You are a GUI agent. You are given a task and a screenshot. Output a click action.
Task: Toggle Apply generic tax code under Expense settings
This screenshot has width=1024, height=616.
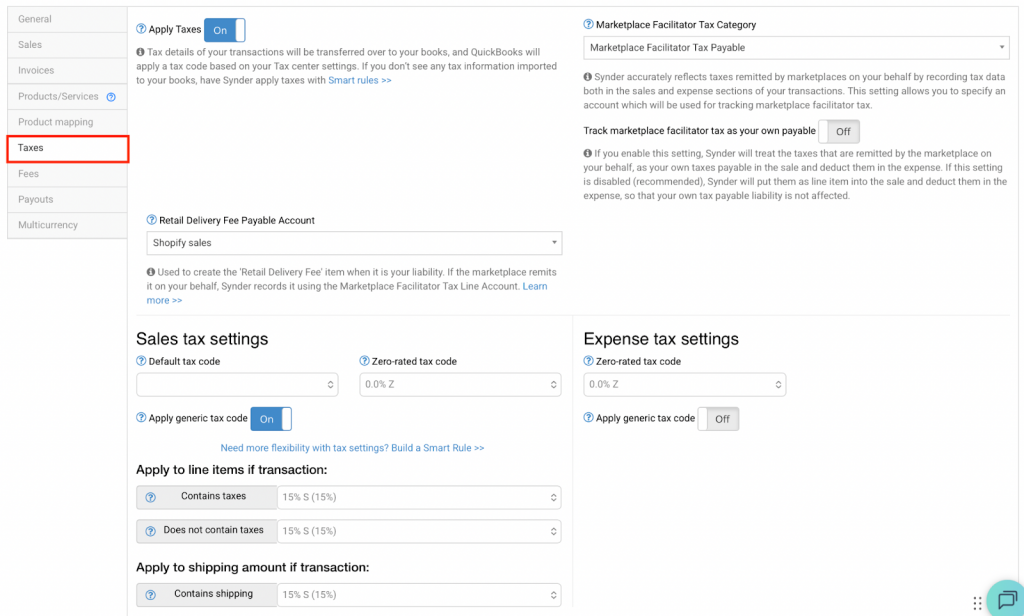pos(718,419)
